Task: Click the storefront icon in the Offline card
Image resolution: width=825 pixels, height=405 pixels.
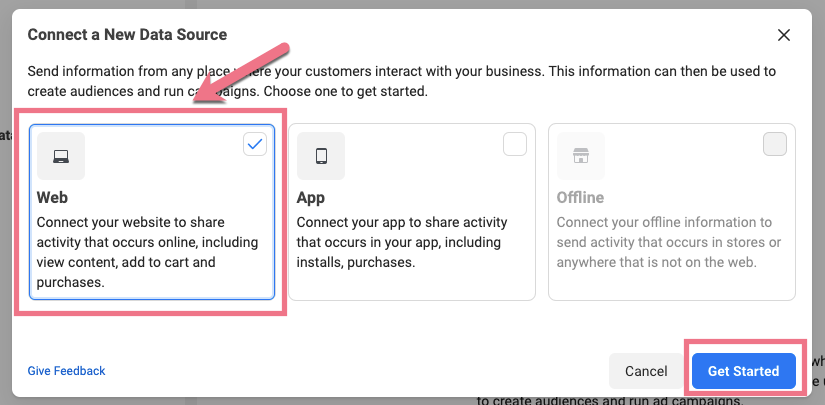Action: (580, 156)
